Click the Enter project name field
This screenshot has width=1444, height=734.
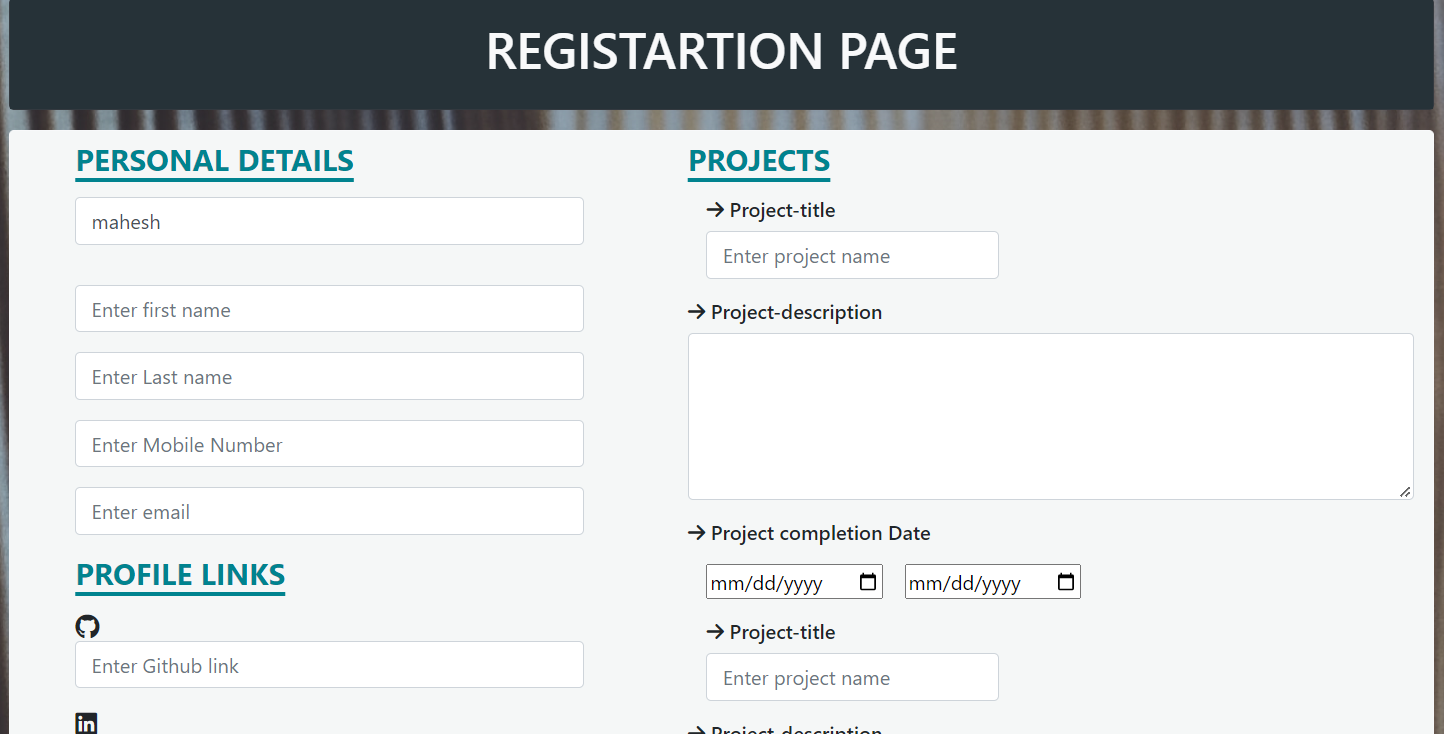[852, 255]
